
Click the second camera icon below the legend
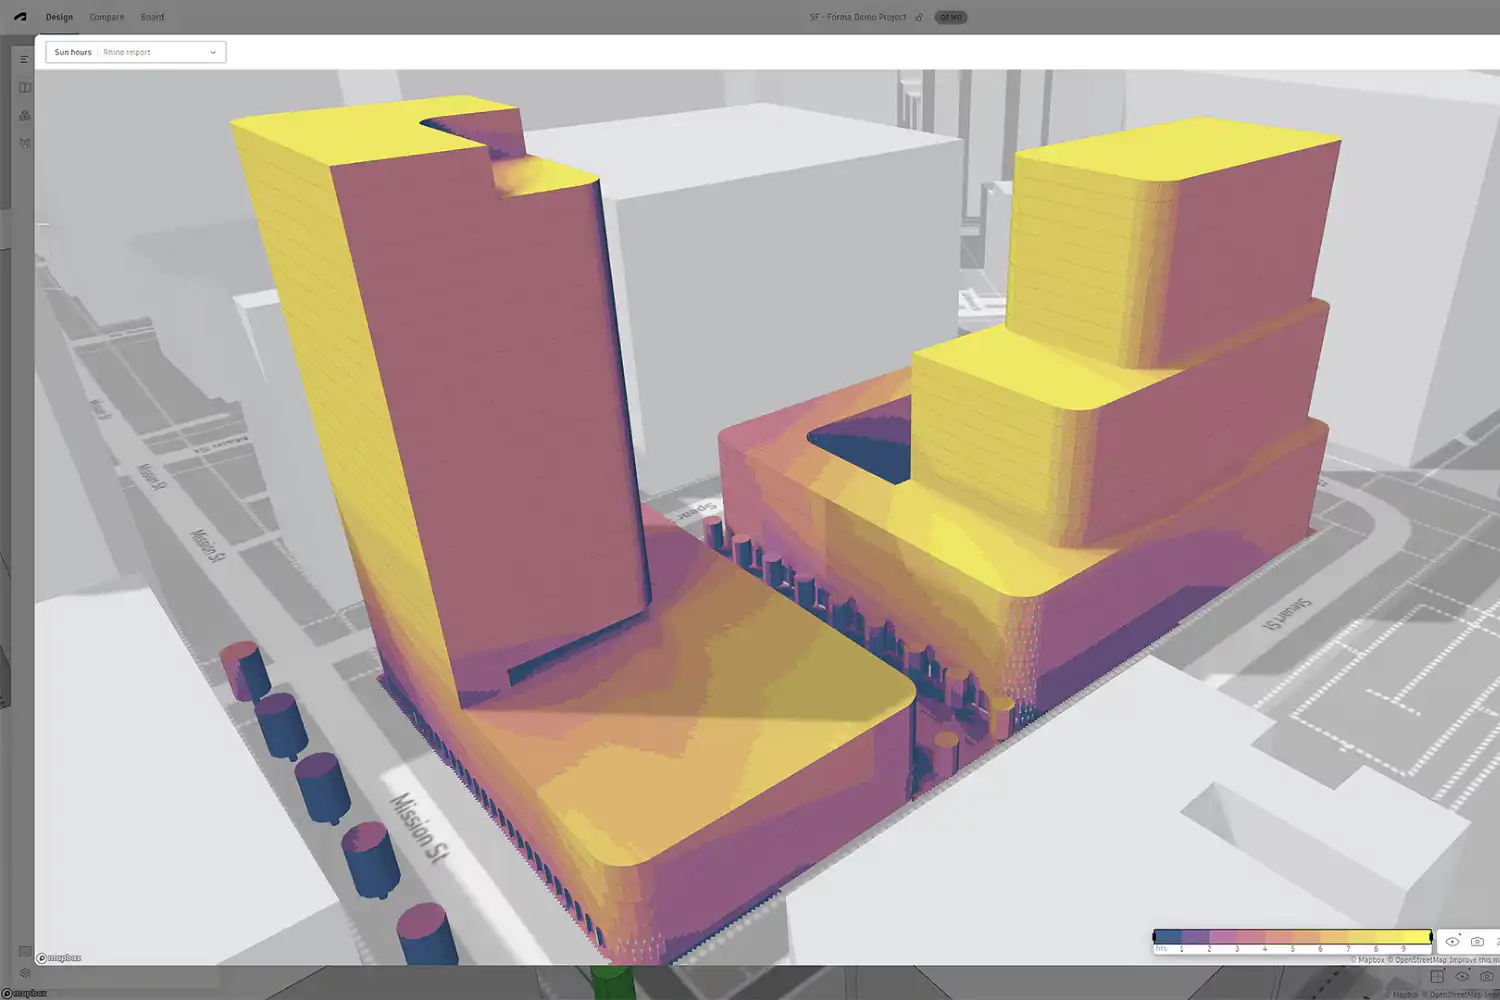coord(1485,976)
